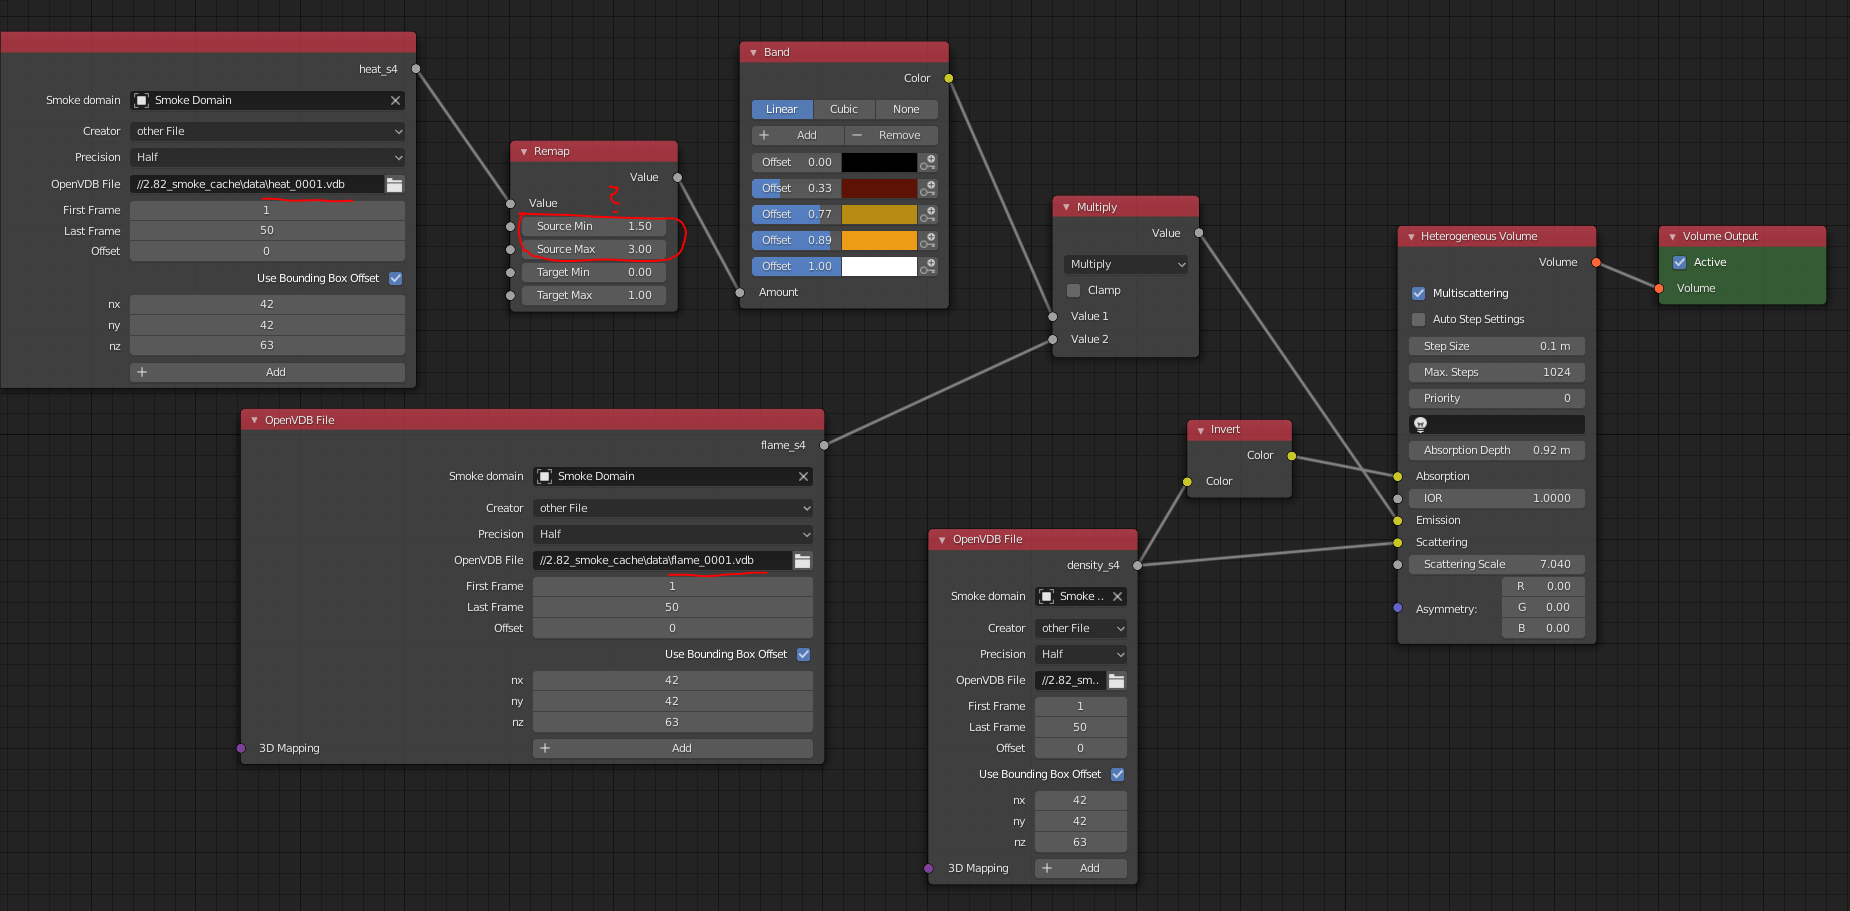
Task: Click folder icon beside flame_0001.vdb path
Action: click(x=802, y=561)
